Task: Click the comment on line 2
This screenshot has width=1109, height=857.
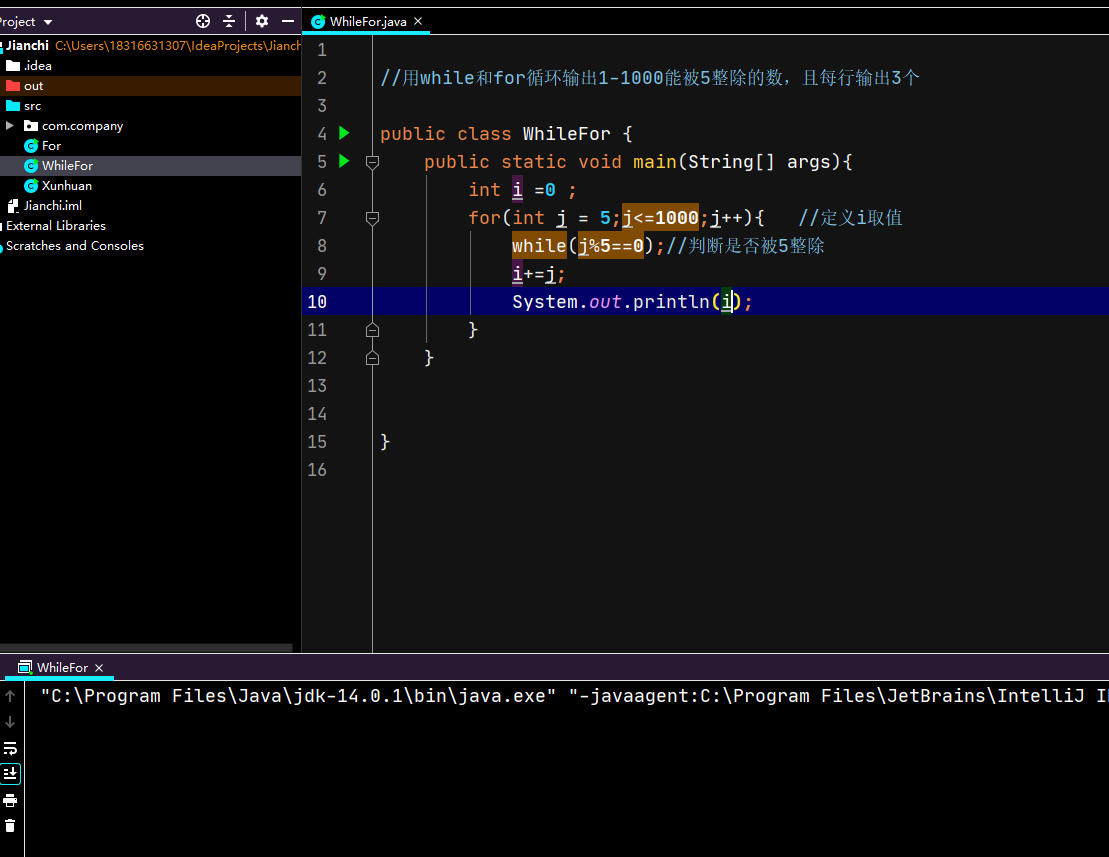Action: point(649,78)
